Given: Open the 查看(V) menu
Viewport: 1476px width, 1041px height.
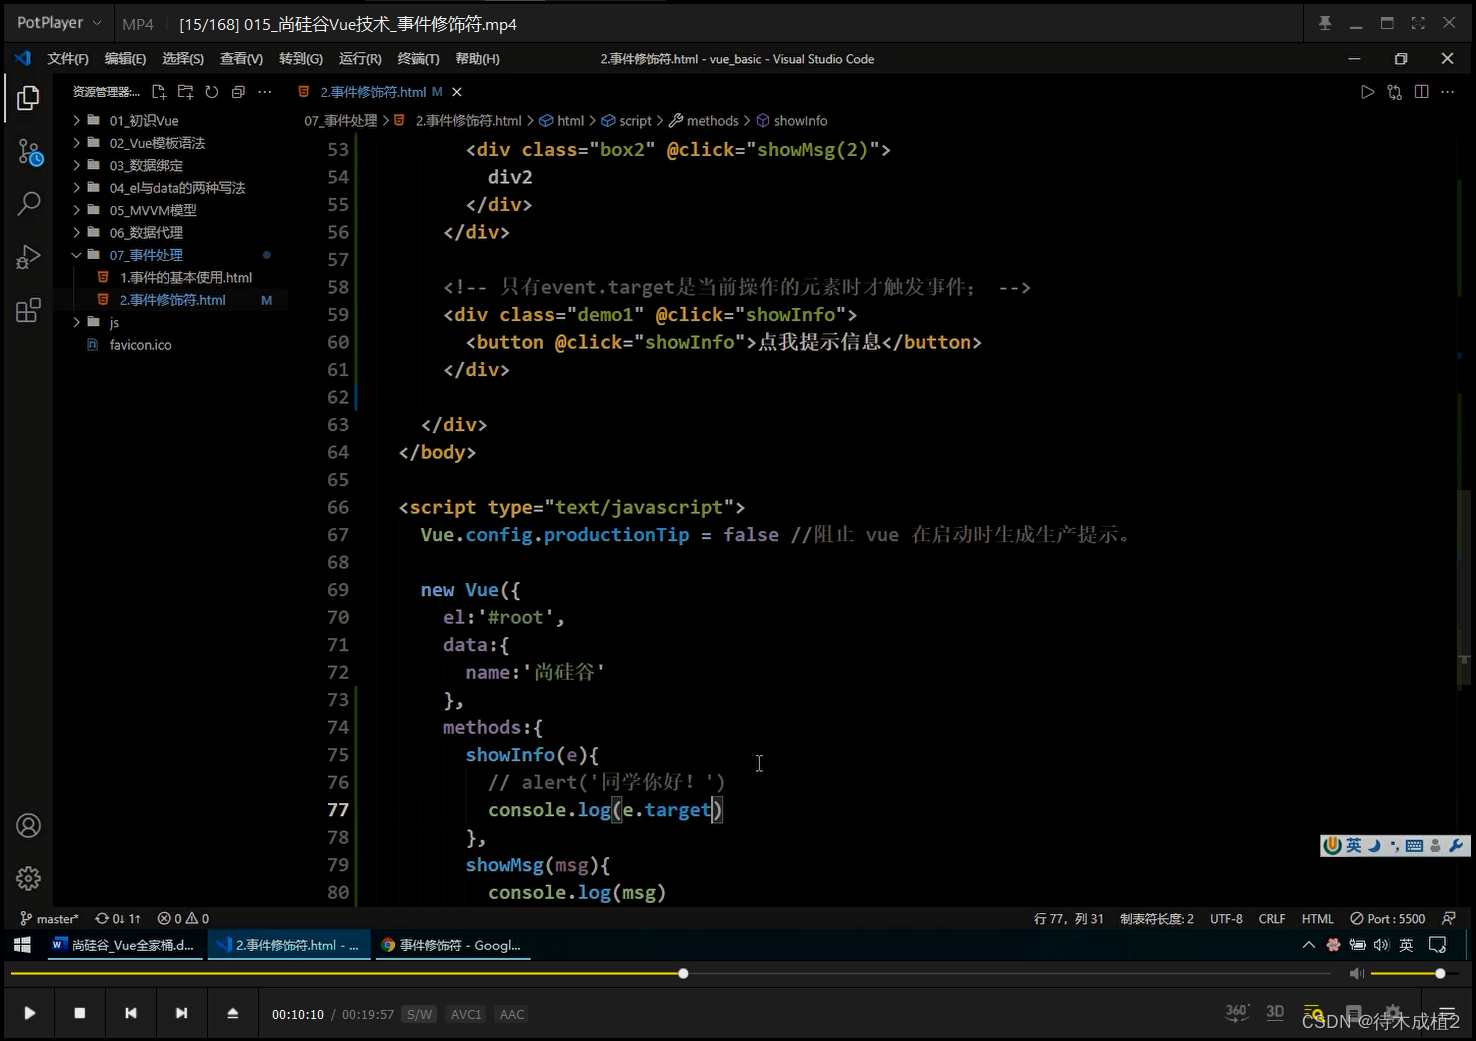Looking at the screenshot, I should pos(241,59).
